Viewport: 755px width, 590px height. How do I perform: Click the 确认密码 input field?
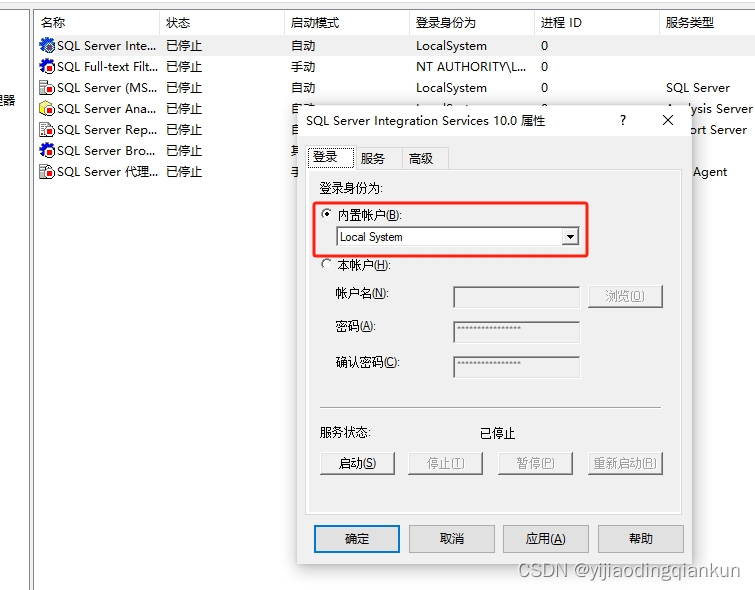pos(517,367)
